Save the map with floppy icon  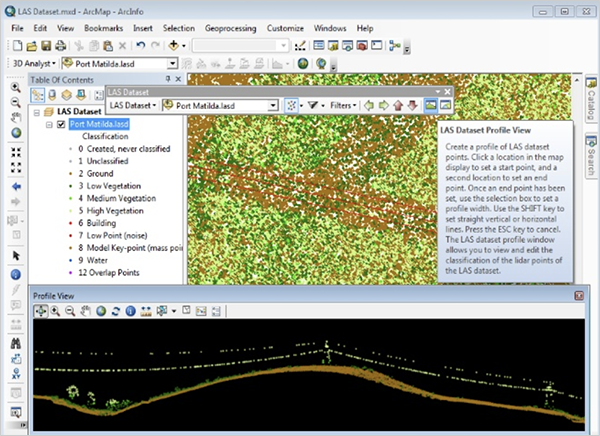46,46
